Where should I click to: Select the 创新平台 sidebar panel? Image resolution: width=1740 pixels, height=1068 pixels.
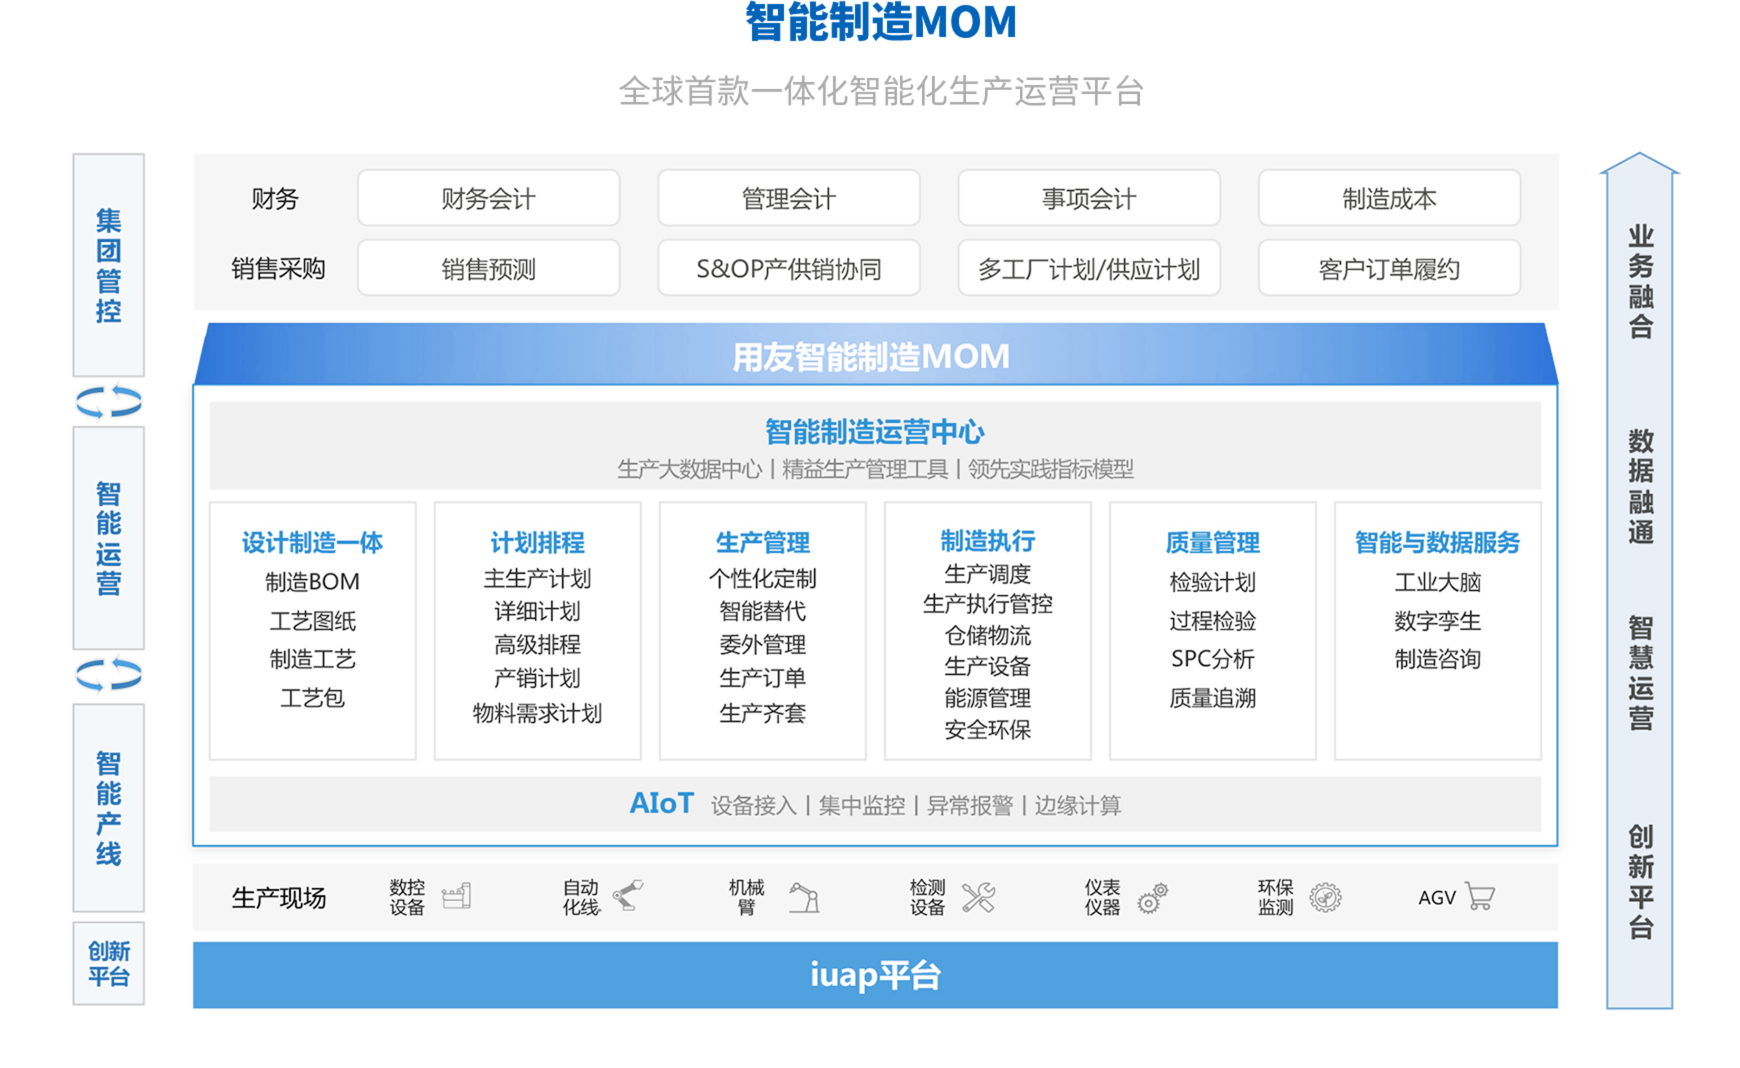coord(109,963)
